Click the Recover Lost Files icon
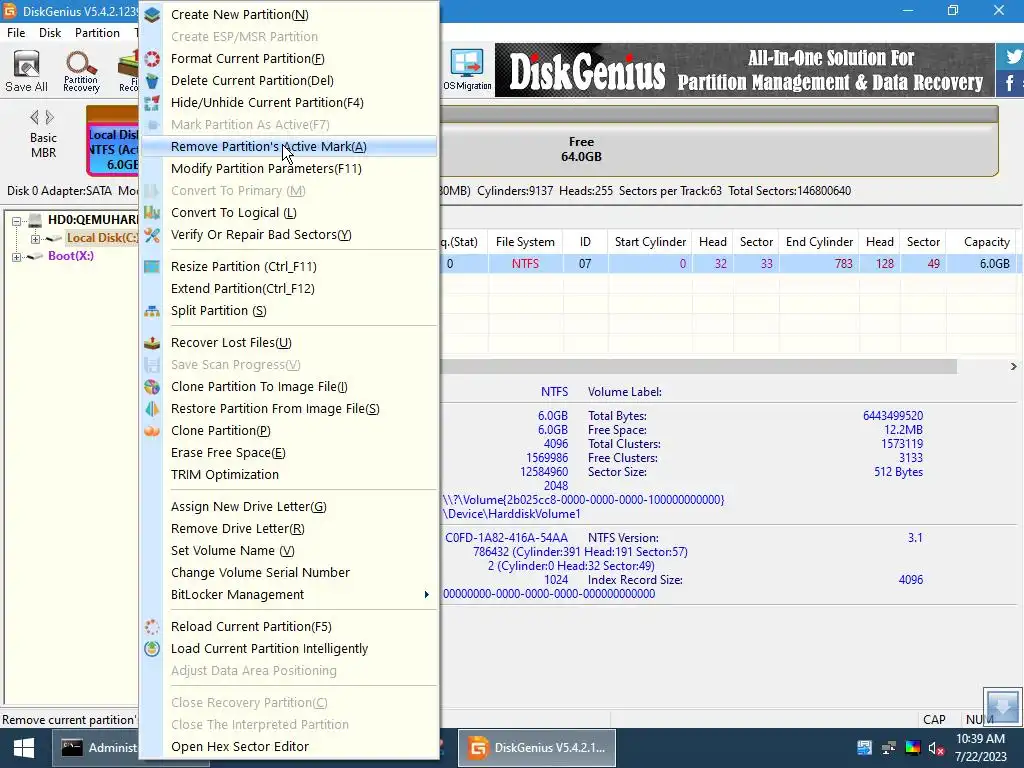 (x=152, y=343)
